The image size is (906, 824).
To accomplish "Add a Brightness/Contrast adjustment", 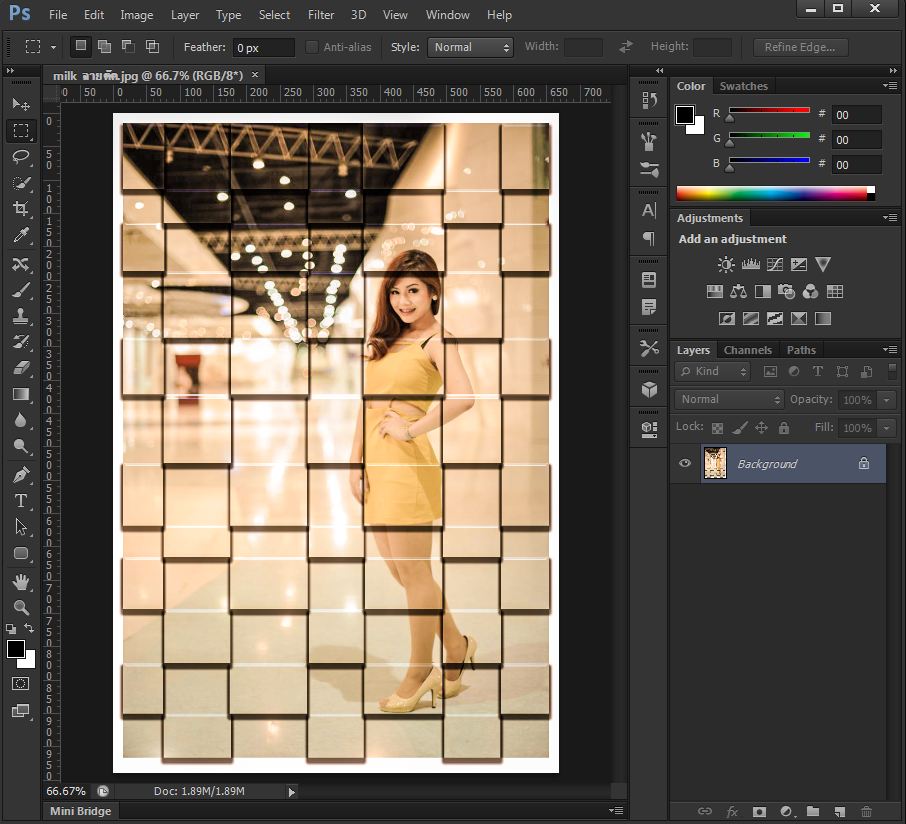I will [x=726, y=265].
